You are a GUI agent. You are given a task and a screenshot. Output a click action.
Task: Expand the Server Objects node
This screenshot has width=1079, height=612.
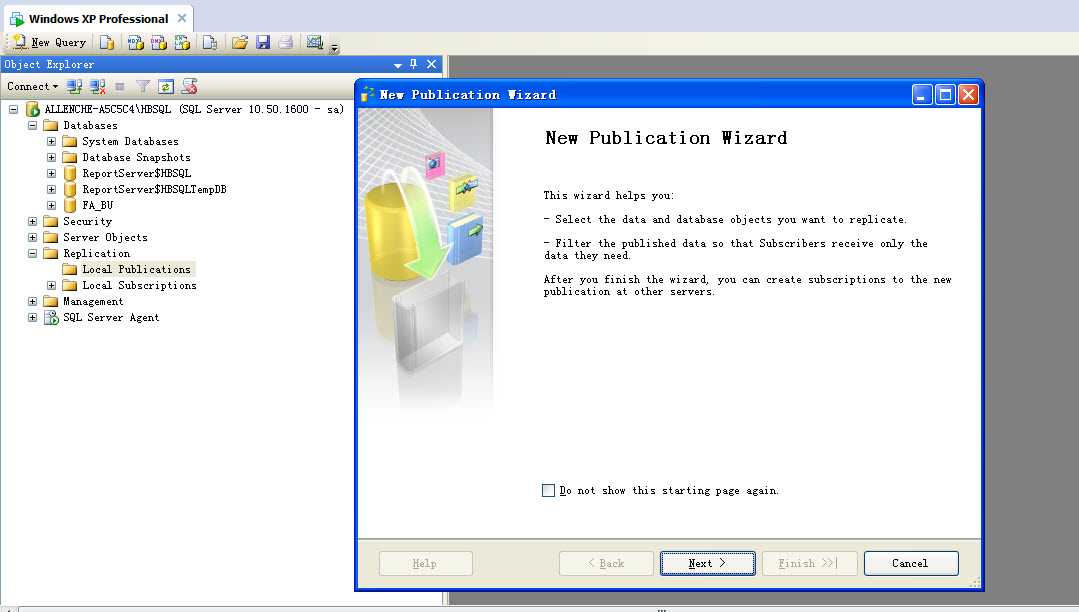32,237
